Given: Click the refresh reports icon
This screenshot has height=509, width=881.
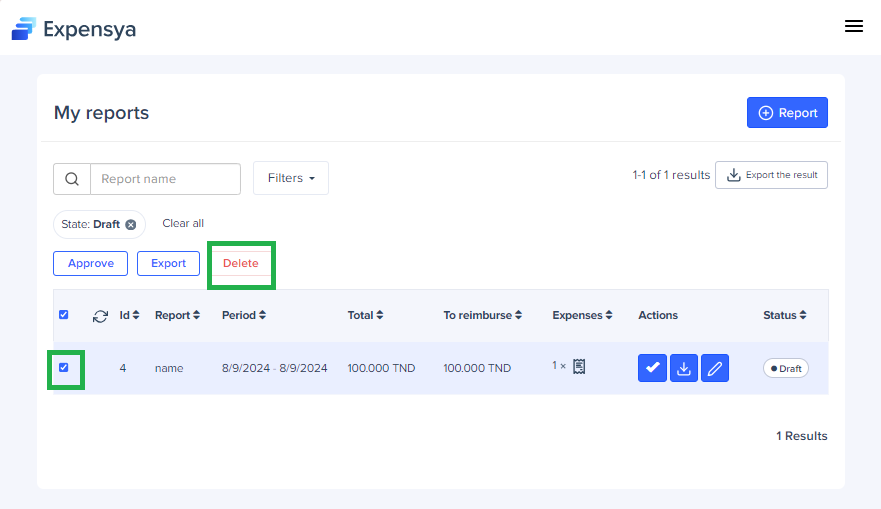Looking at the screenshot, I should [100, 316].
